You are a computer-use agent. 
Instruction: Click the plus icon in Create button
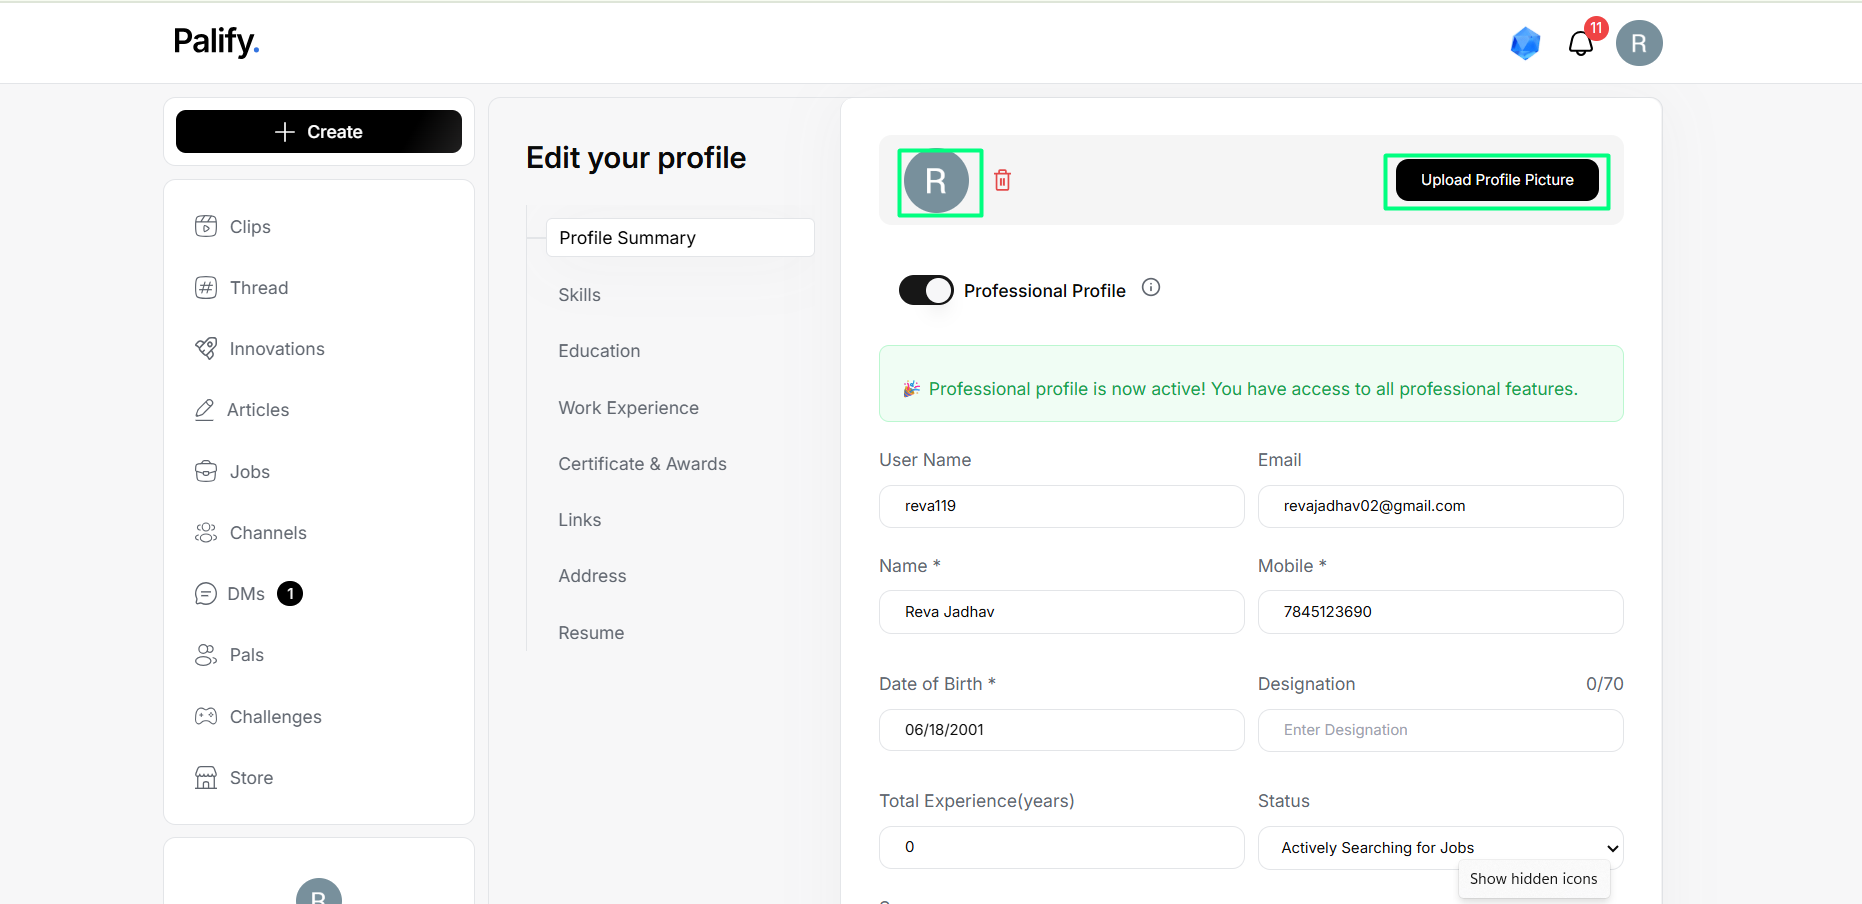(285, 132)
